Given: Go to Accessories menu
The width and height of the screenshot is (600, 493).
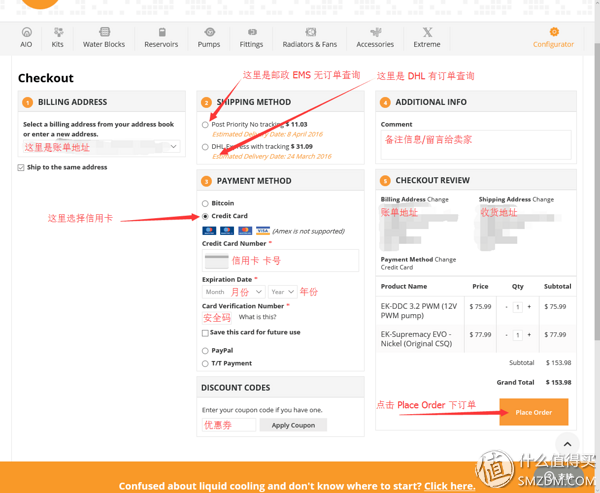Looking at the screenshot, I should point(375,44).
